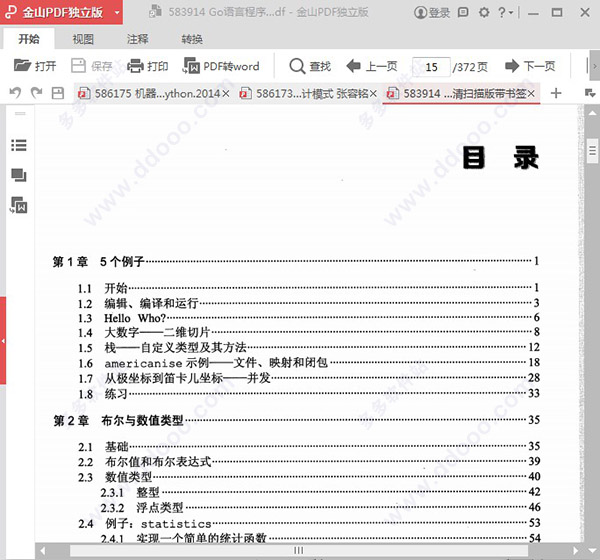Click the horizontal scrollbar left arrow
The height and width of the screenshot is (560, 600).
coord(42,550)
